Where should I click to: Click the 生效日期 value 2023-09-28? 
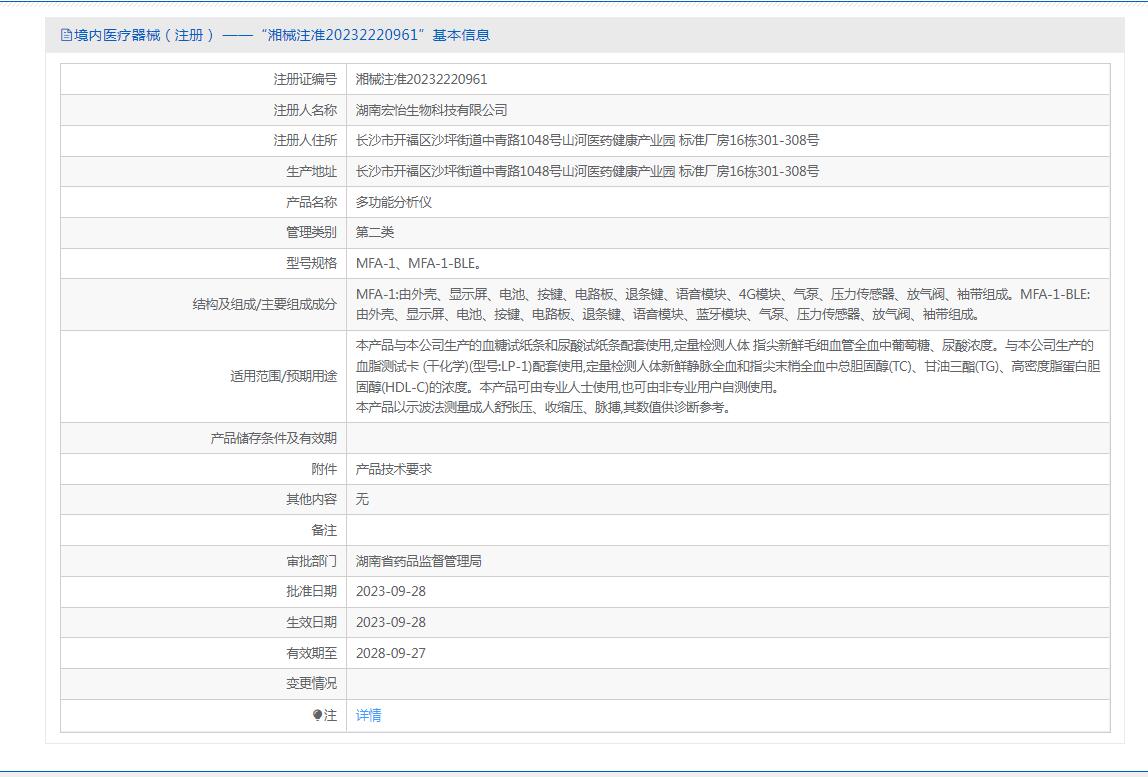tap(390, 622)
